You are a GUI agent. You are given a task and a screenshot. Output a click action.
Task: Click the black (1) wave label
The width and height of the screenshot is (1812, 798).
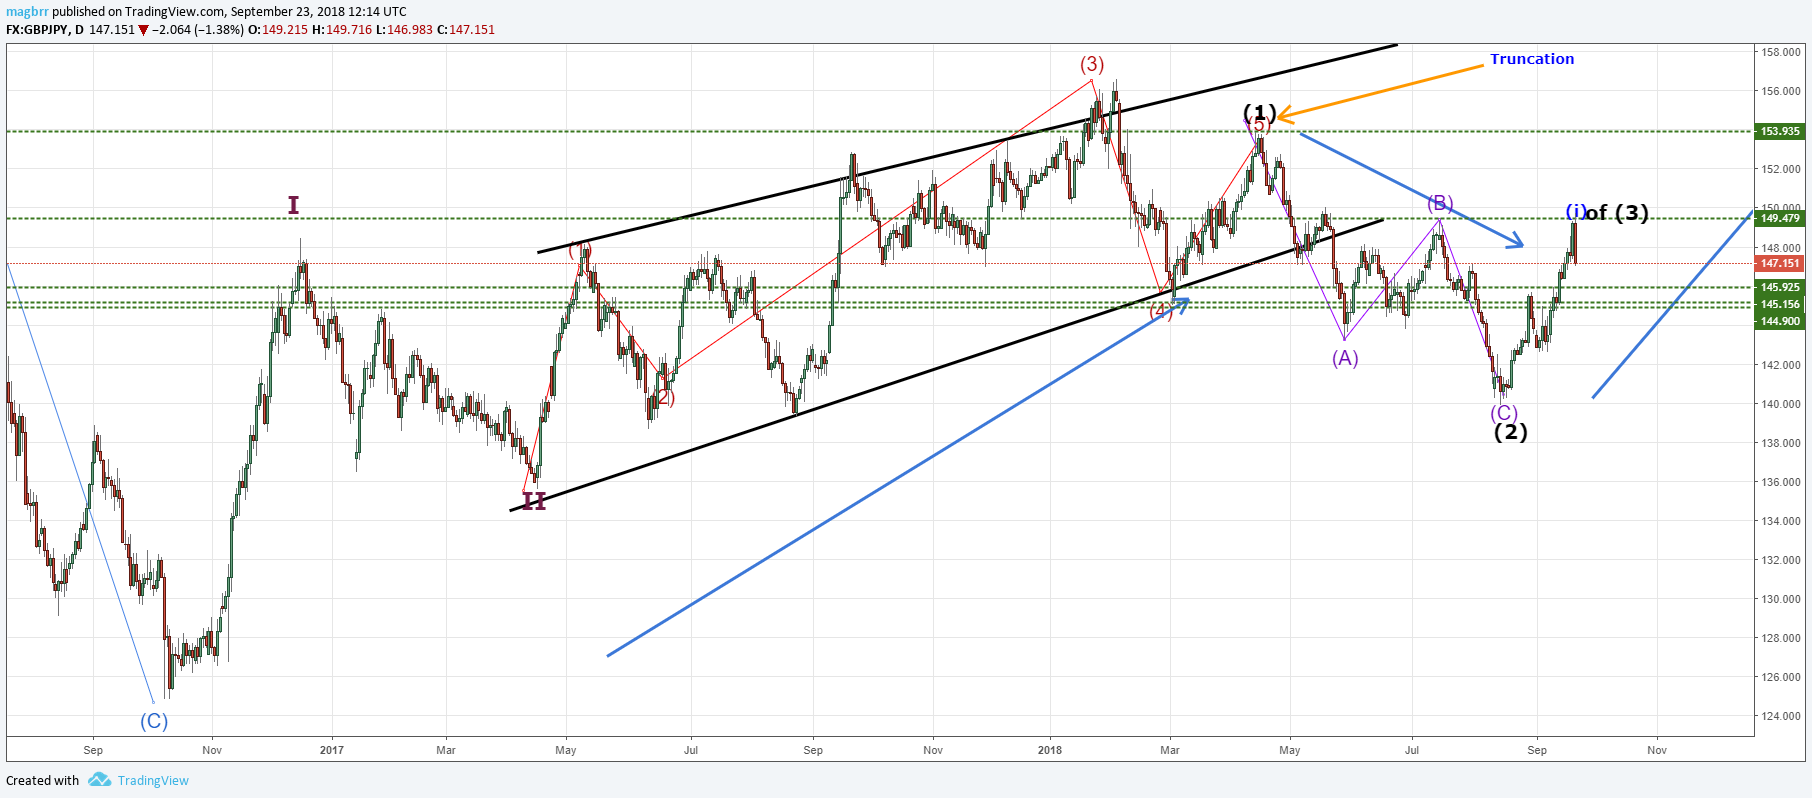coord(1260,112)
